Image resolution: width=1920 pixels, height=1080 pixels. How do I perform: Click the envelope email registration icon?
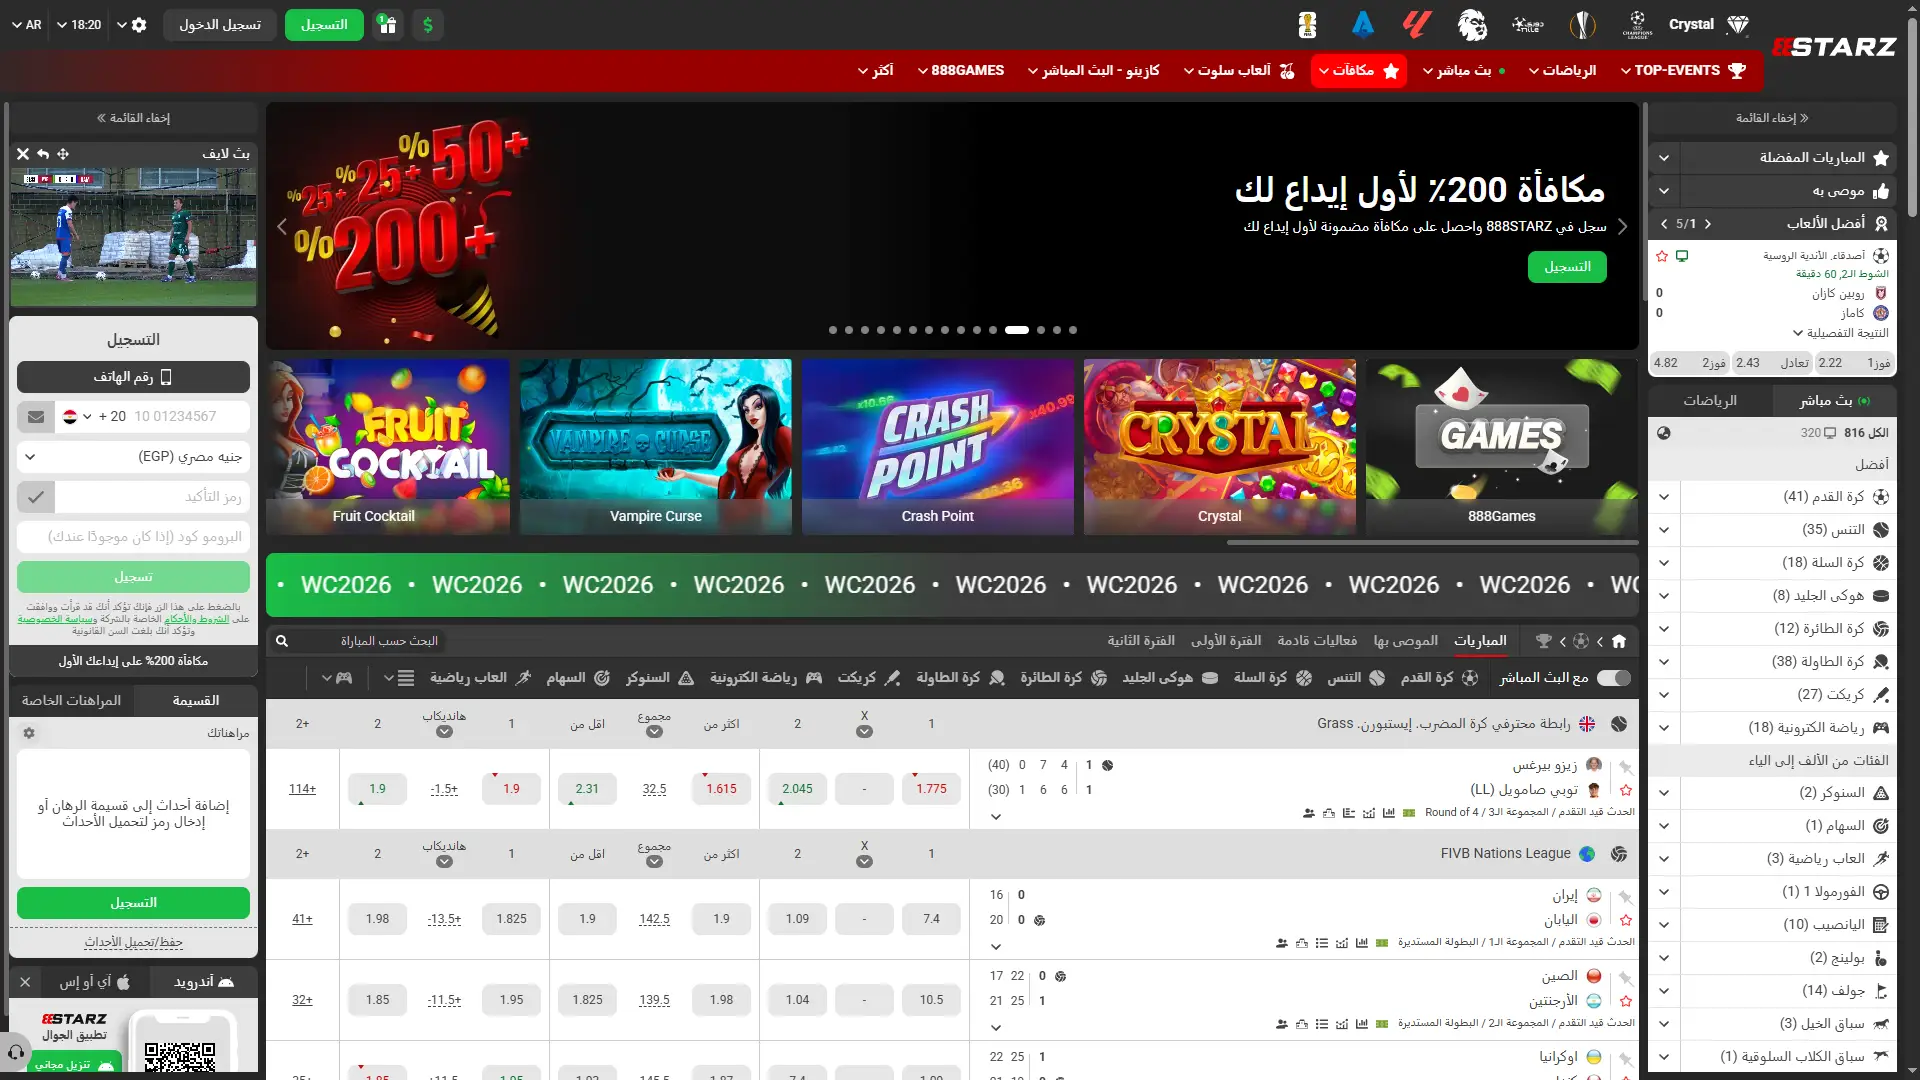click(x=36, y=417)
